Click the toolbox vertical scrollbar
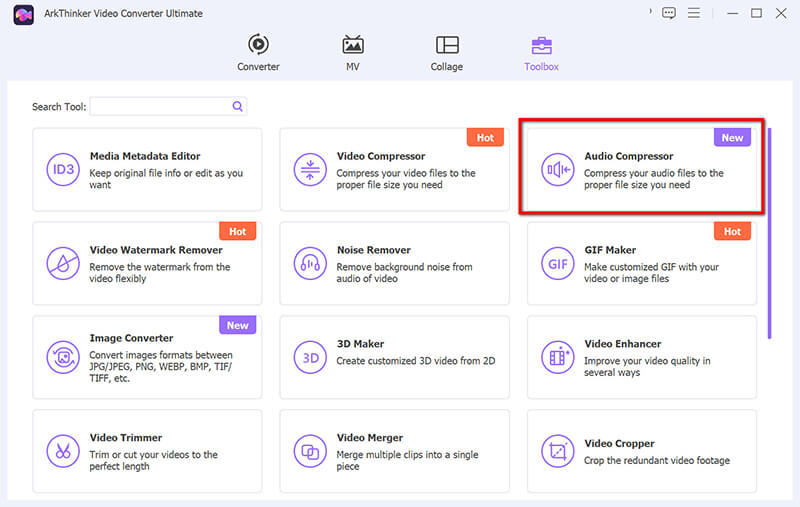The image size is (800, 507). click(769, 233)
